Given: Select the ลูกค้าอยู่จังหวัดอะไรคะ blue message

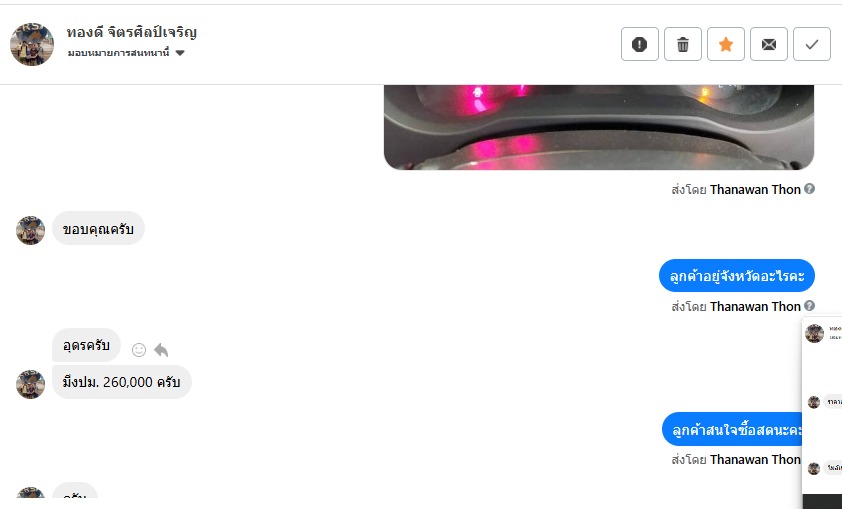Looking at the screenshot, I should (737, 276).
